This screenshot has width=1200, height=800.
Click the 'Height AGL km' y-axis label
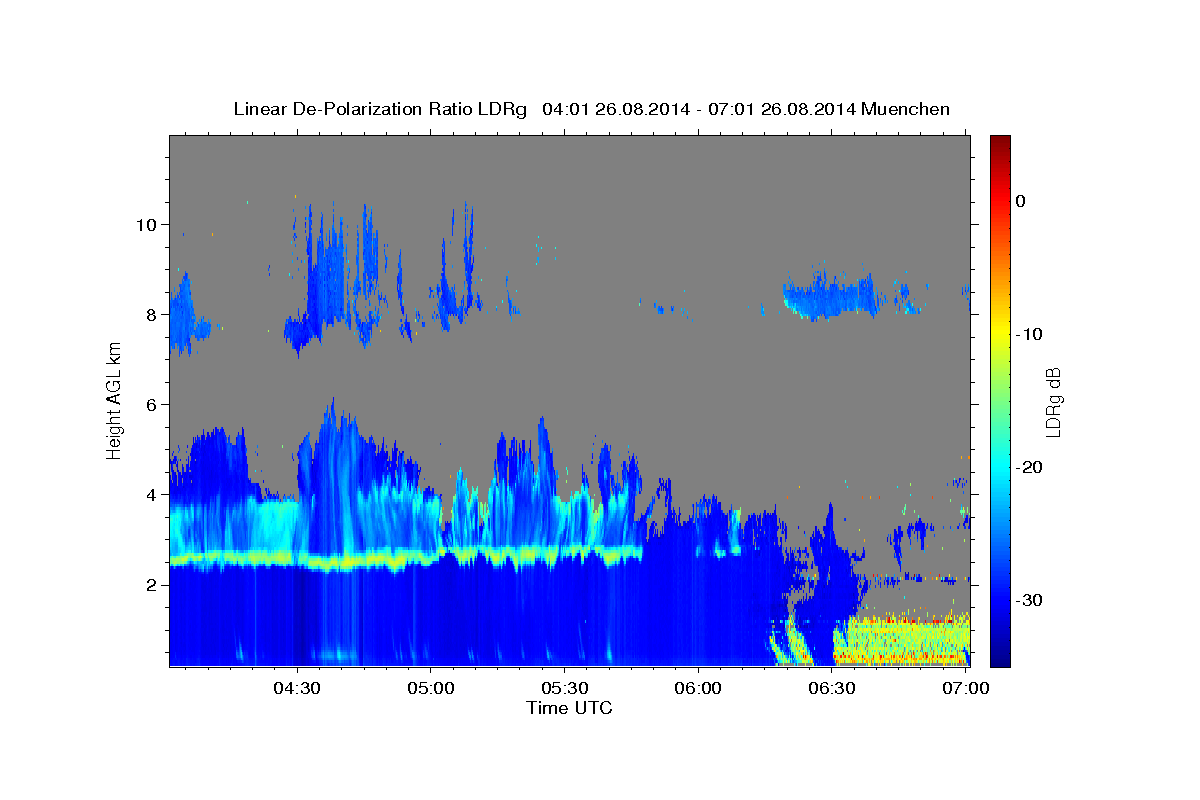[x=114, y=399]
